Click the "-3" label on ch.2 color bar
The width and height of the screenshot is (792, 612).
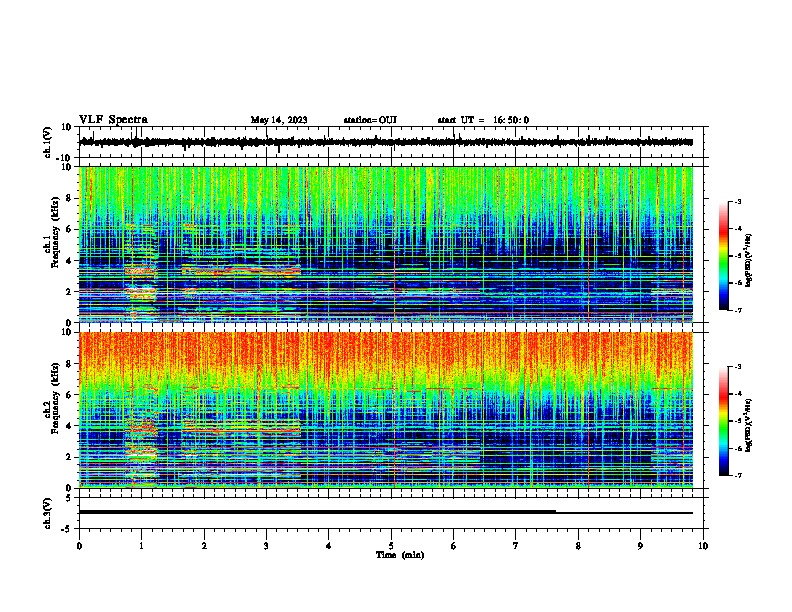tap(738, 367)
